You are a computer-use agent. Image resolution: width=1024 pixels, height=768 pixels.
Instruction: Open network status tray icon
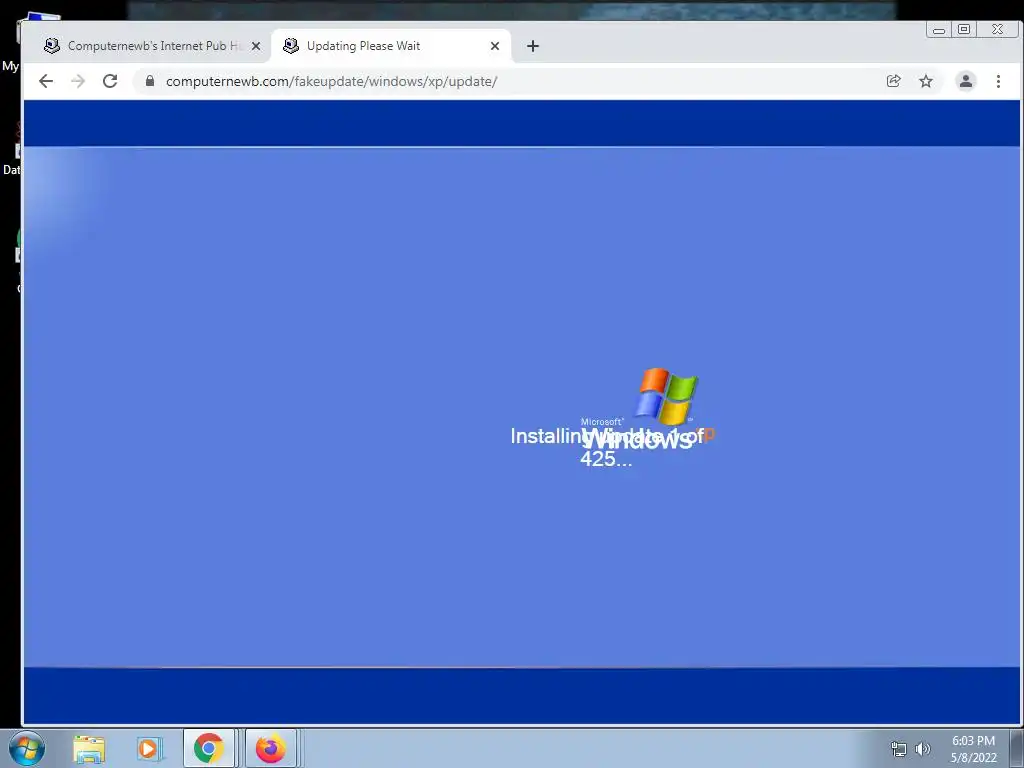point(899,749)
